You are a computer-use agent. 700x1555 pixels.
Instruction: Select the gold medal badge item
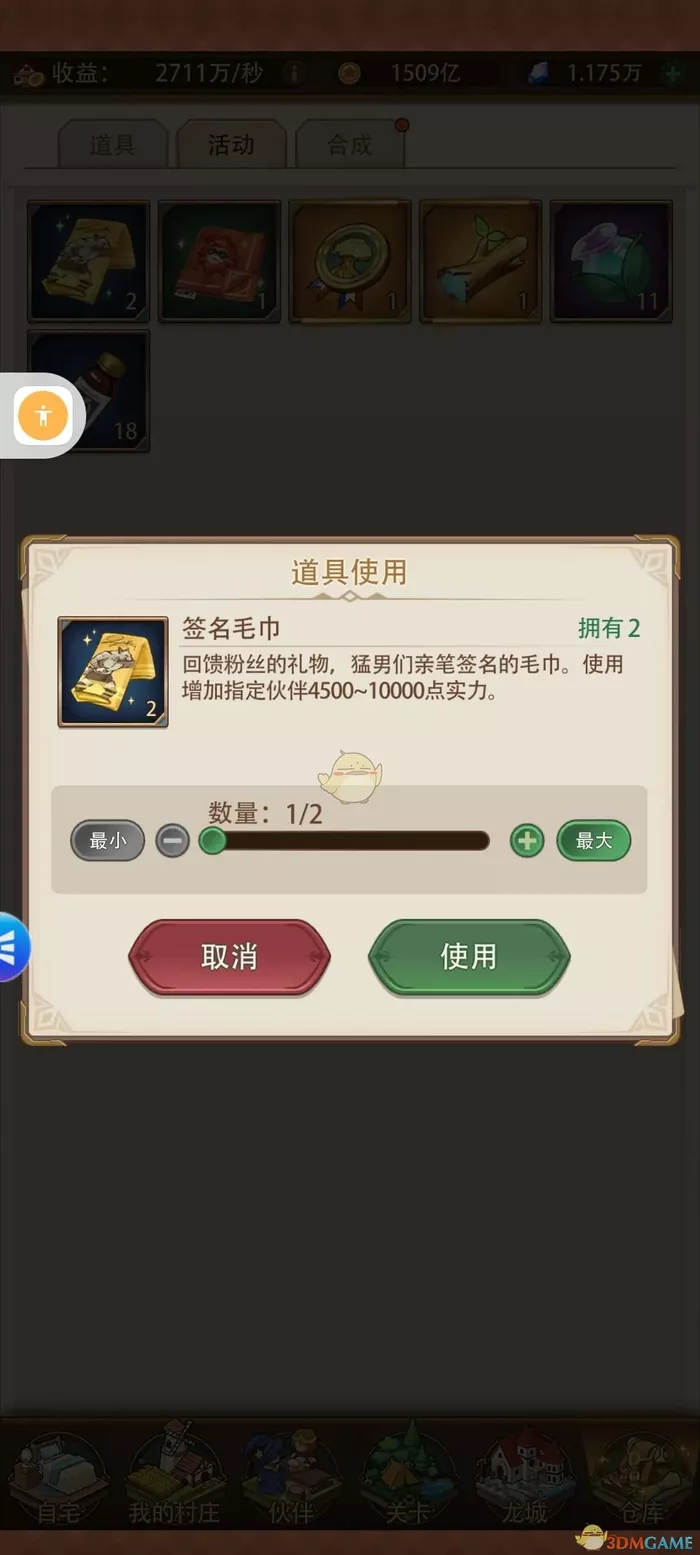pyautogui.click(x=350, y=261)
